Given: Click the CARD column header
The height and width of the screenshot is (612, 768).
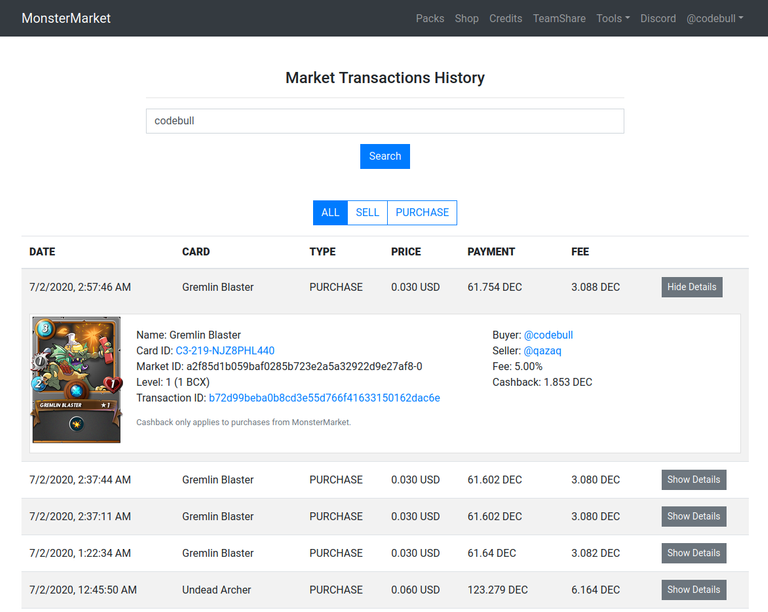Looking at the screenshot, I should [x=196, y=252].
